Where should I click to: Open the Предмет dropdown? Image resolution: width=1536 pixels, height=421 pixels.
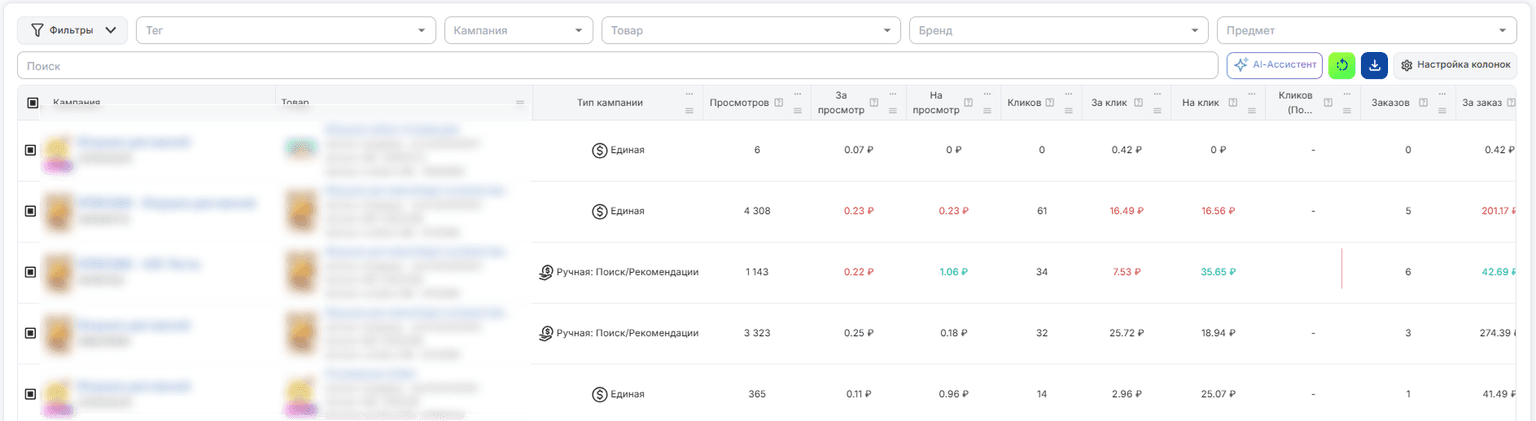tap(1367, 30)
